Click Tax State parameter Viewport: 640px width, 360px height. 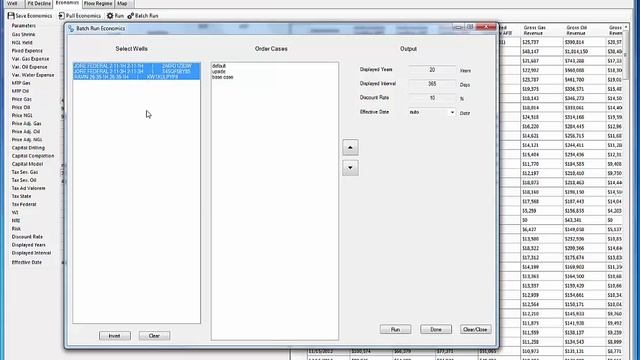tap(21, 196)
